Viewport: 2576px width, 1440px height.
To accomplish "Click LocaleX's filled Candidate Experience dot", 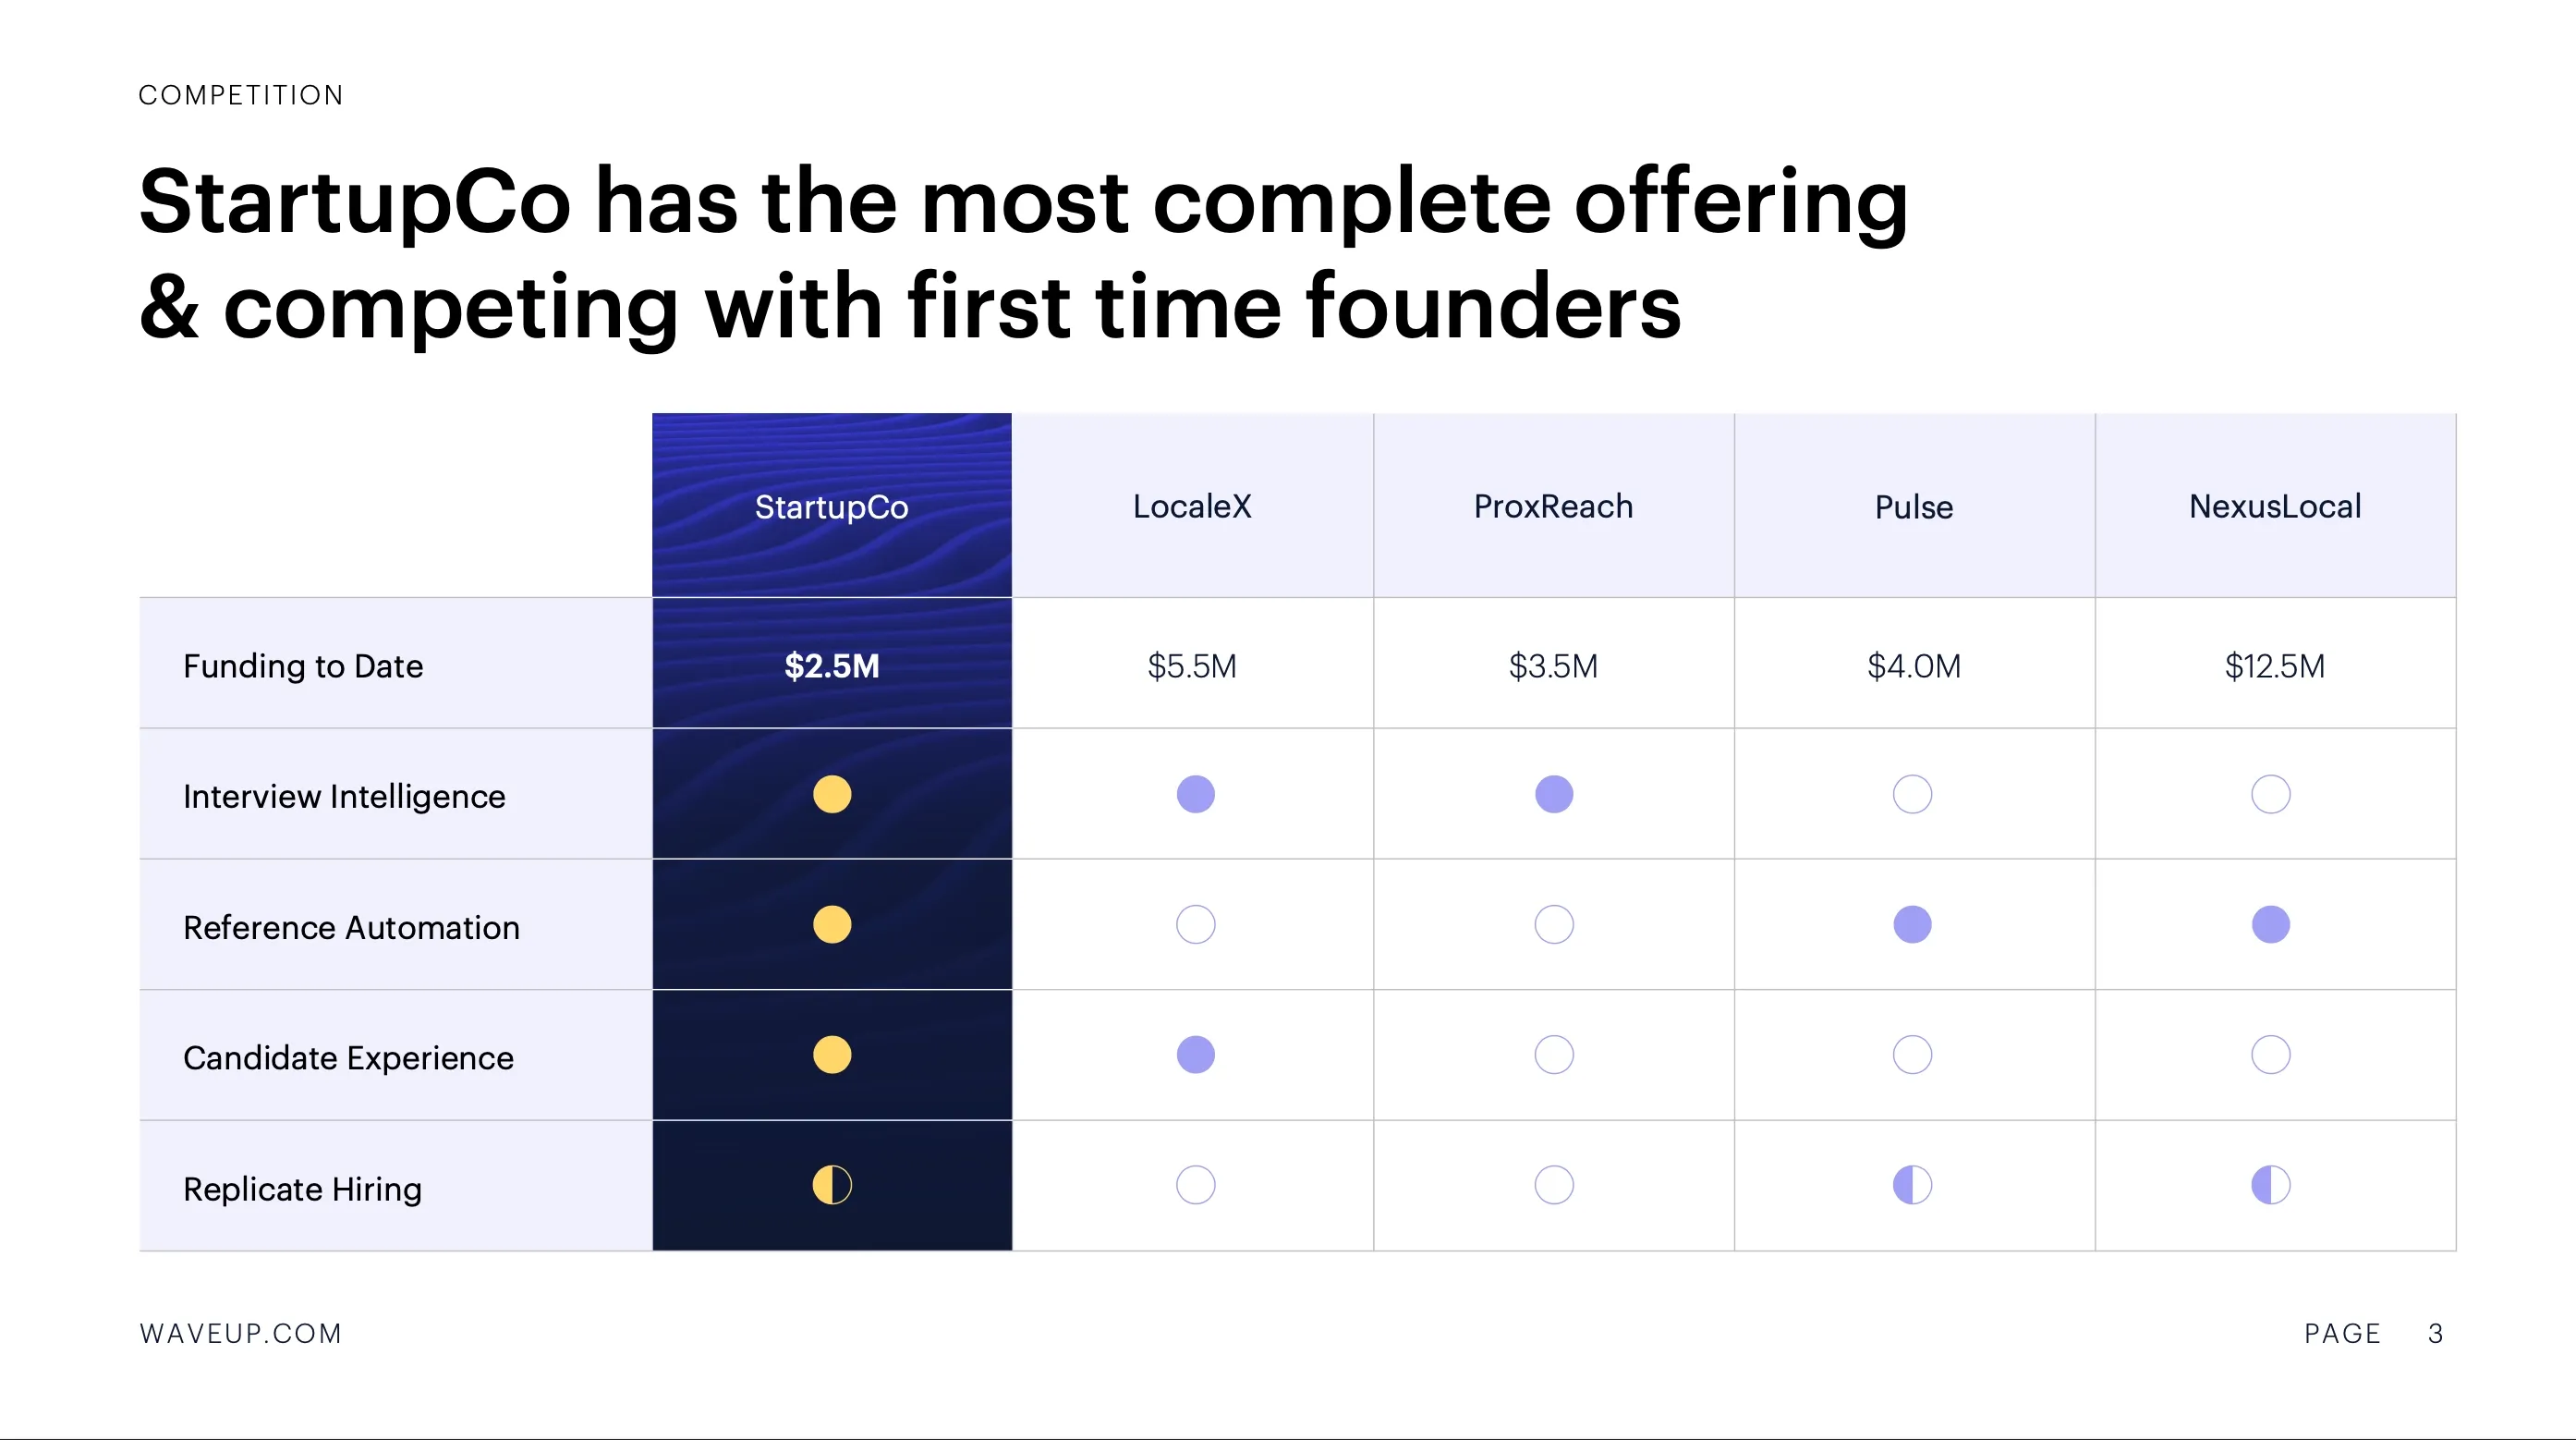I will point(1195,1055).
